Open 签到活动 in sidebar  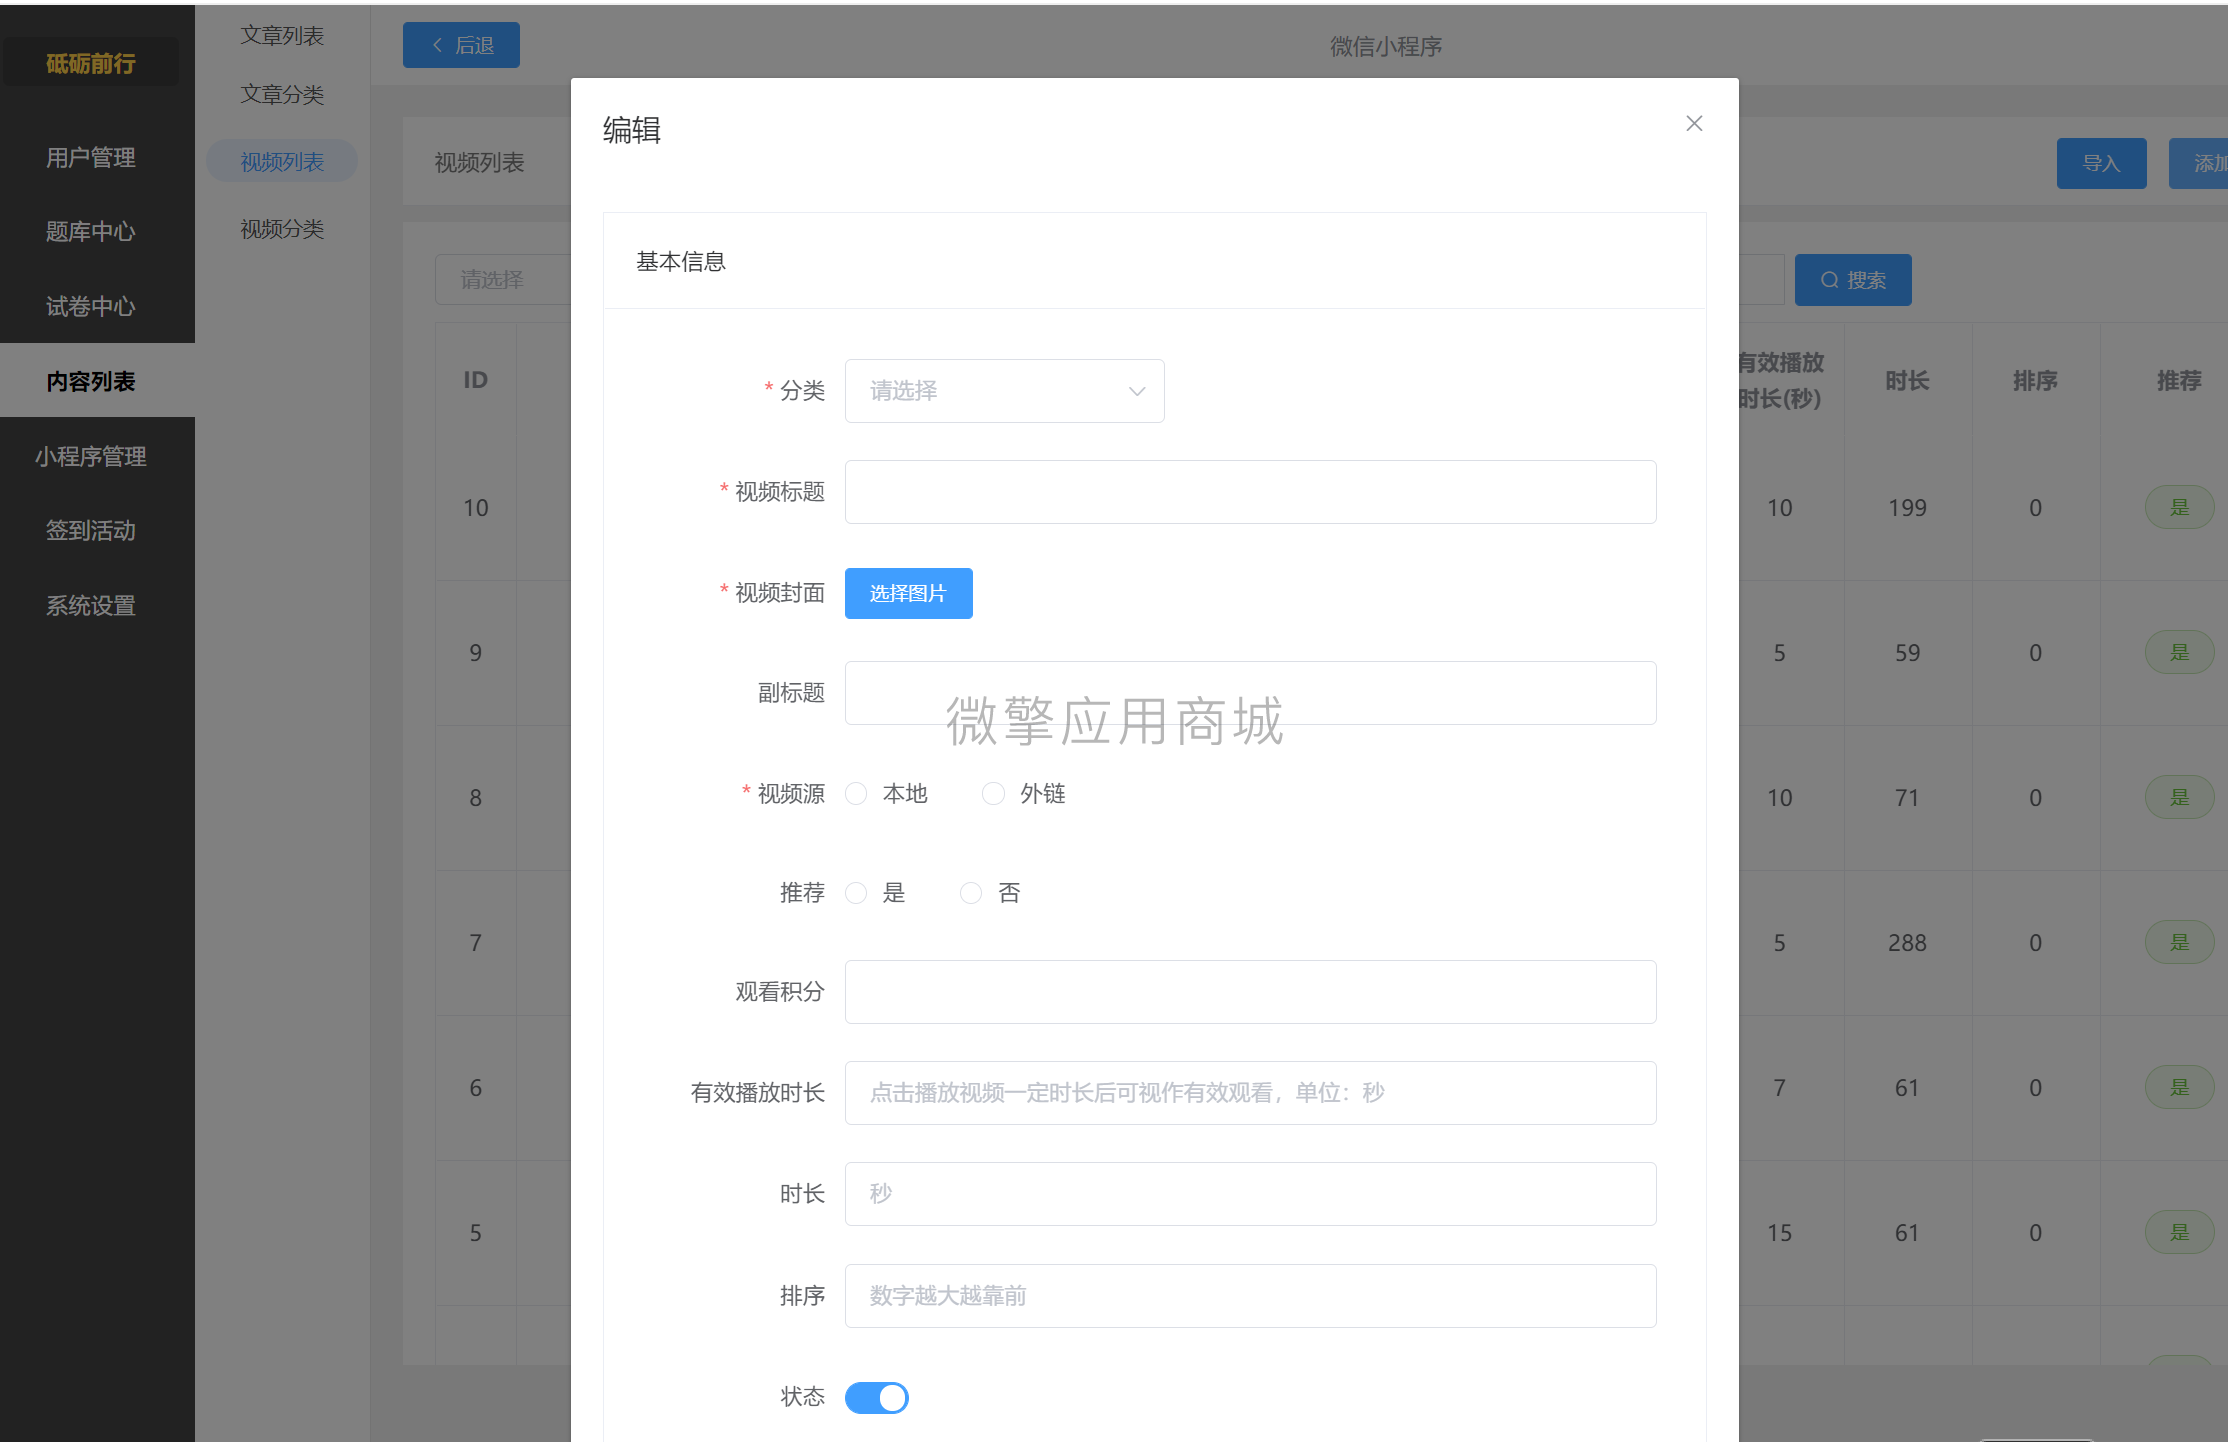tap(91, 531)
